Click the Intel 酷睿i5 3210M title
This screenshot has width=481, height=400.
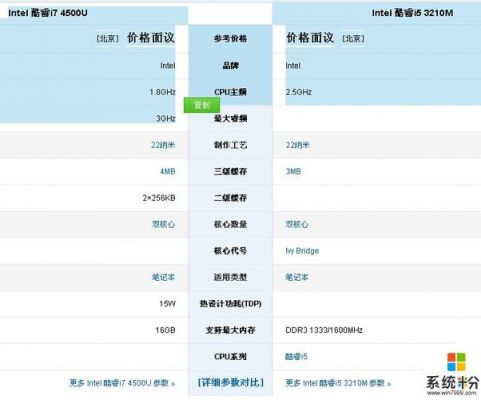pos(412,13)
